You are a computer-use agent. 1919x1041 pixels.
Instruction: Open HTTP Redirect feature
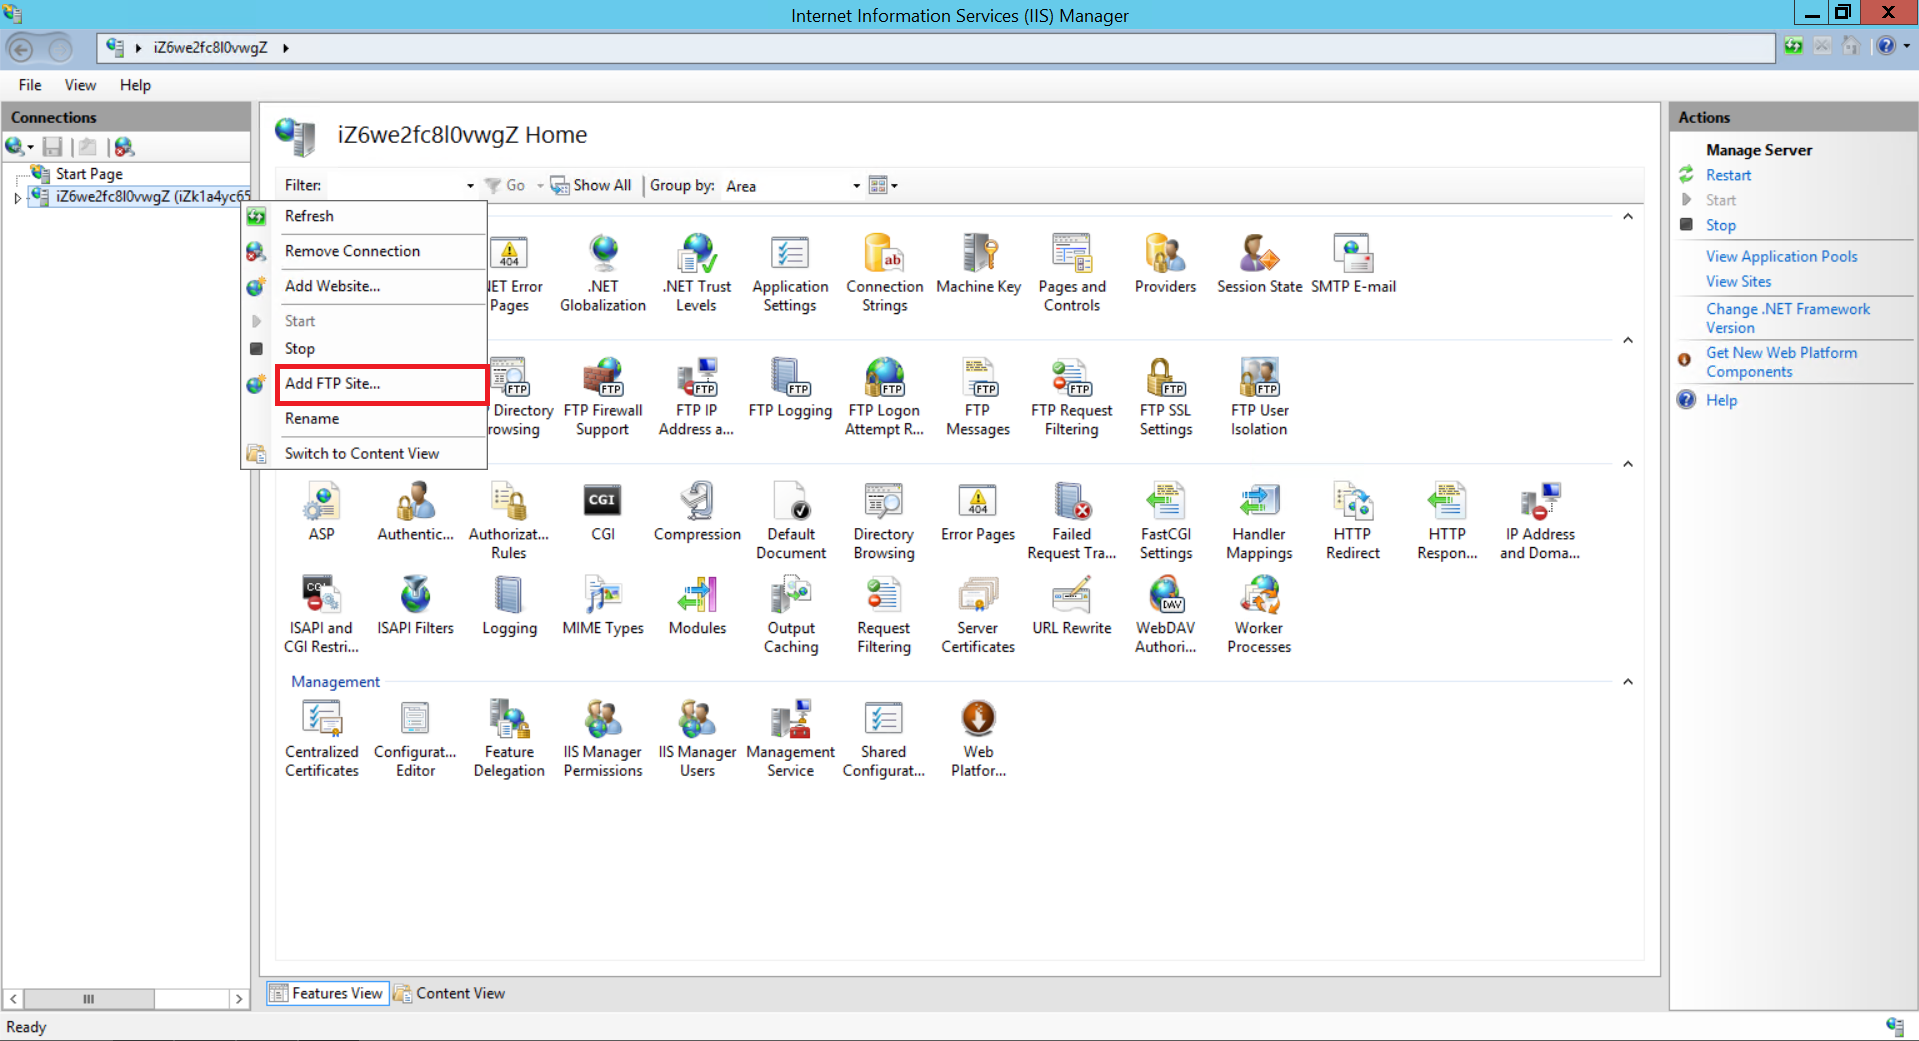coord(1353,520)
